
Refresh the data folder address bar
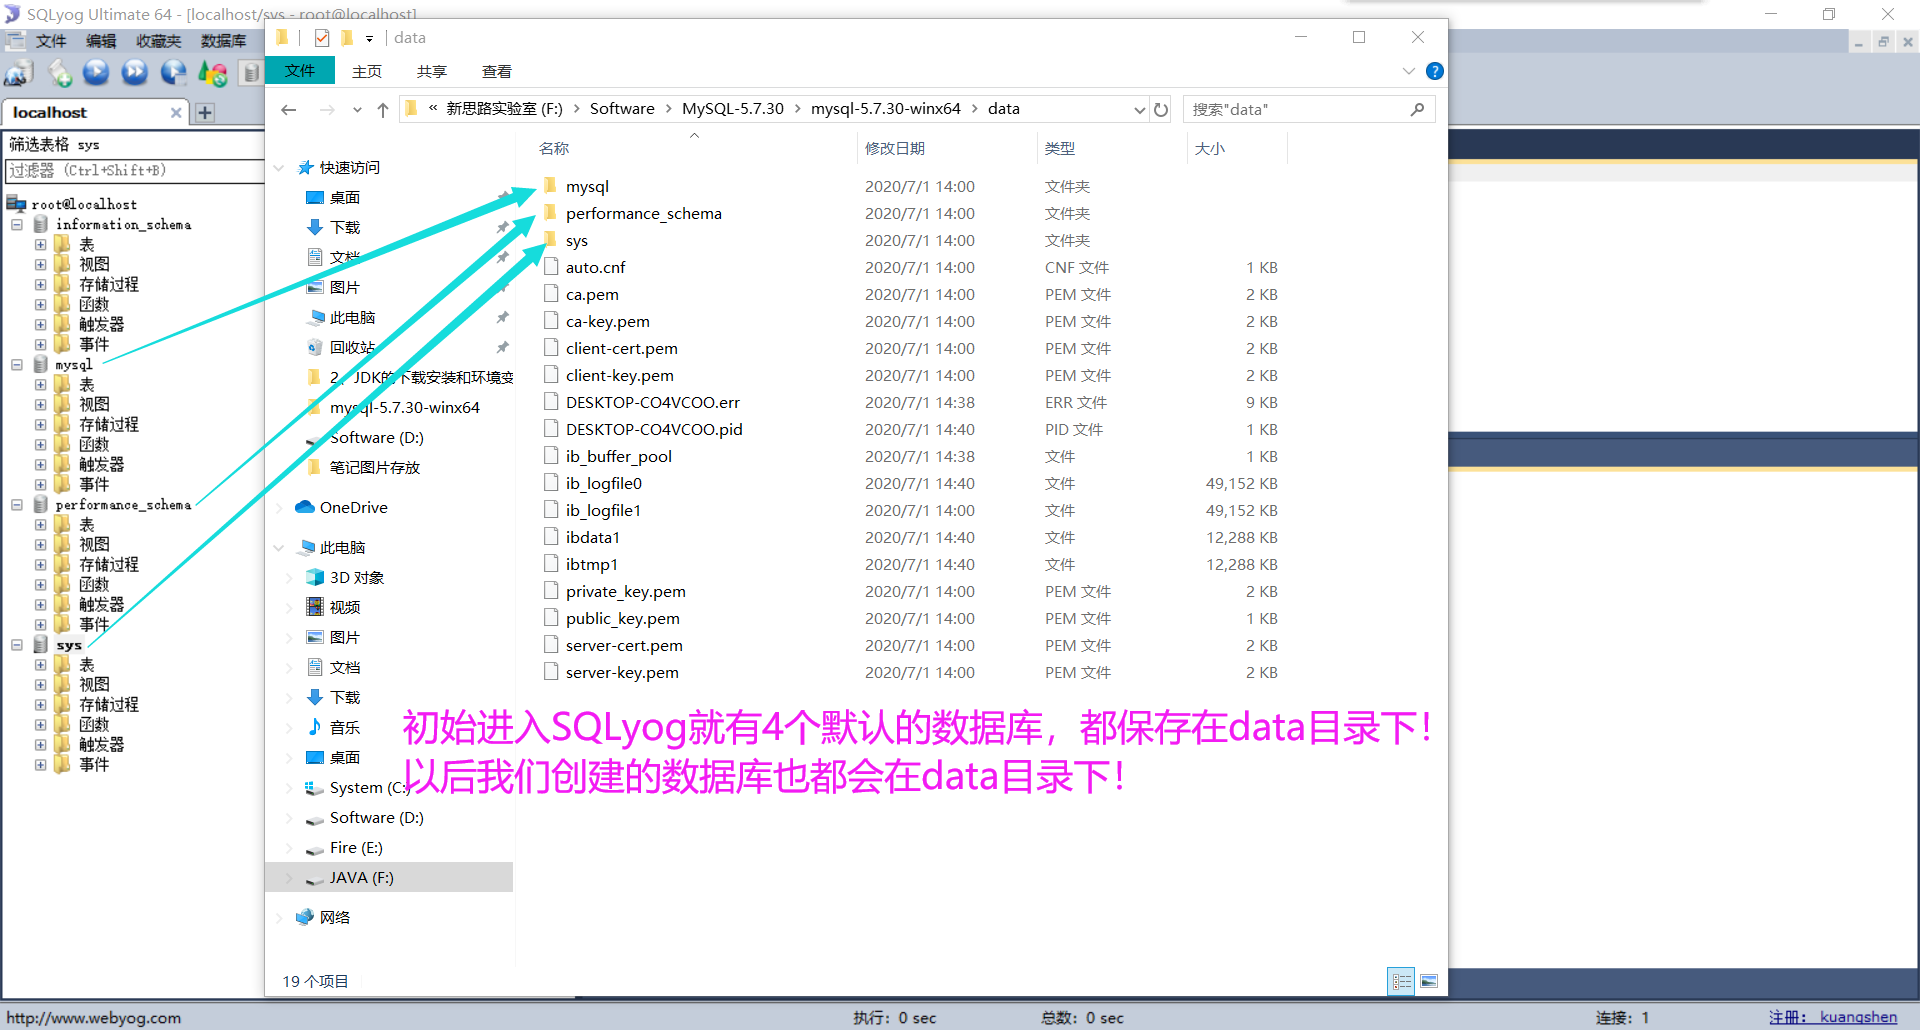(x=1160, y=109)
